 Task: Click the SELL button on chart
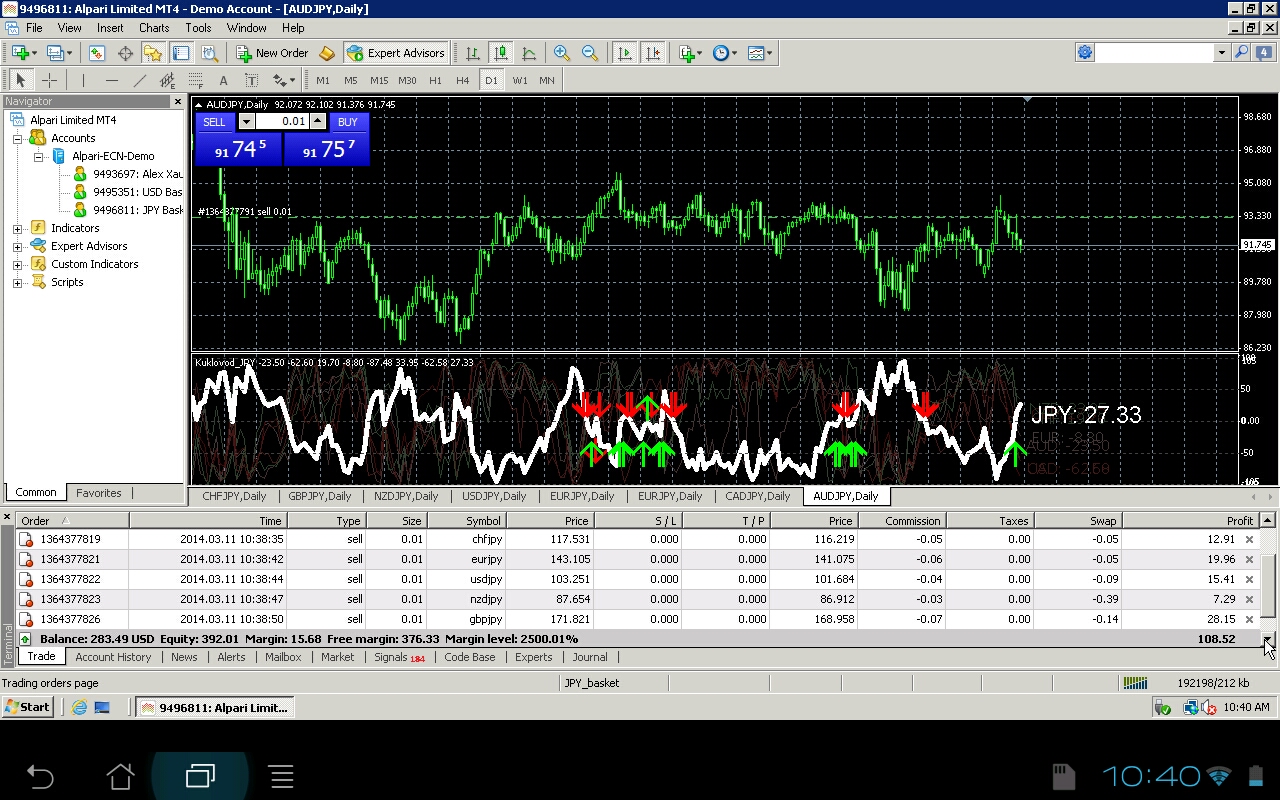pos(215,122)
